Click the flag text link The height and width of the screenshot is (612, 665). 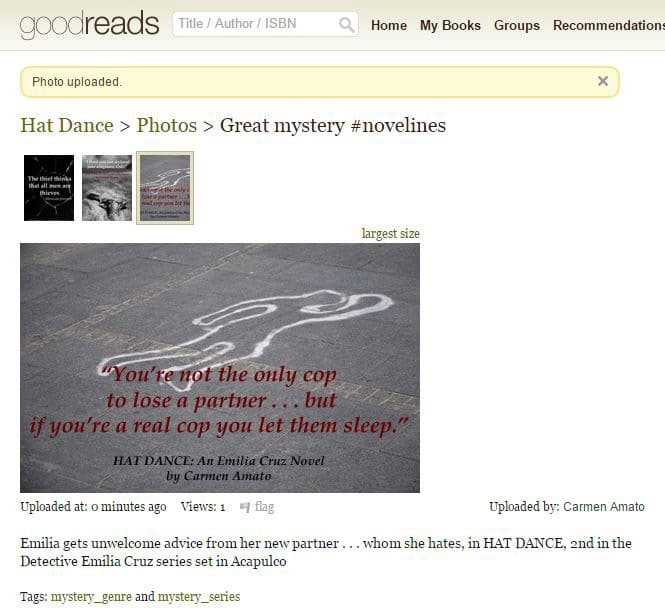pyautogui.click(x=264, y=507)
